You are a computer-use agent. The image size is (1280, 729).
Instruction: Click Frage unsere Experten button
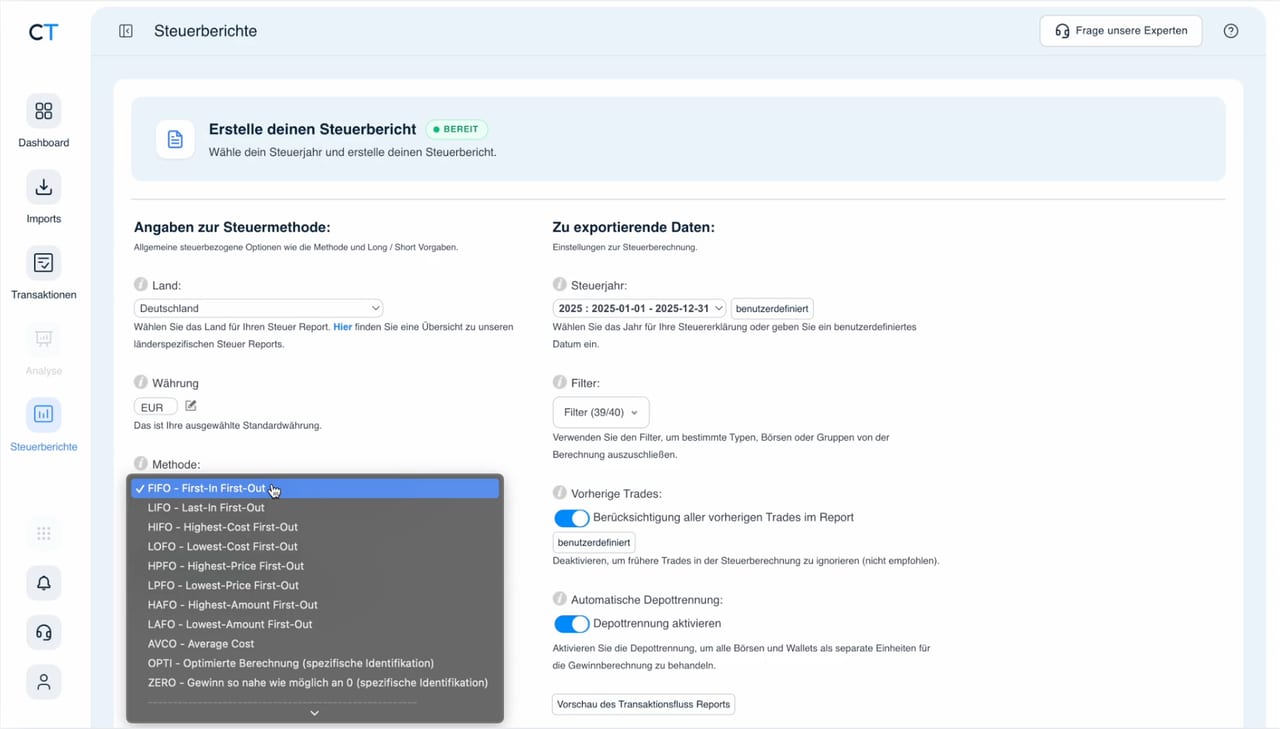(1121, 31)
